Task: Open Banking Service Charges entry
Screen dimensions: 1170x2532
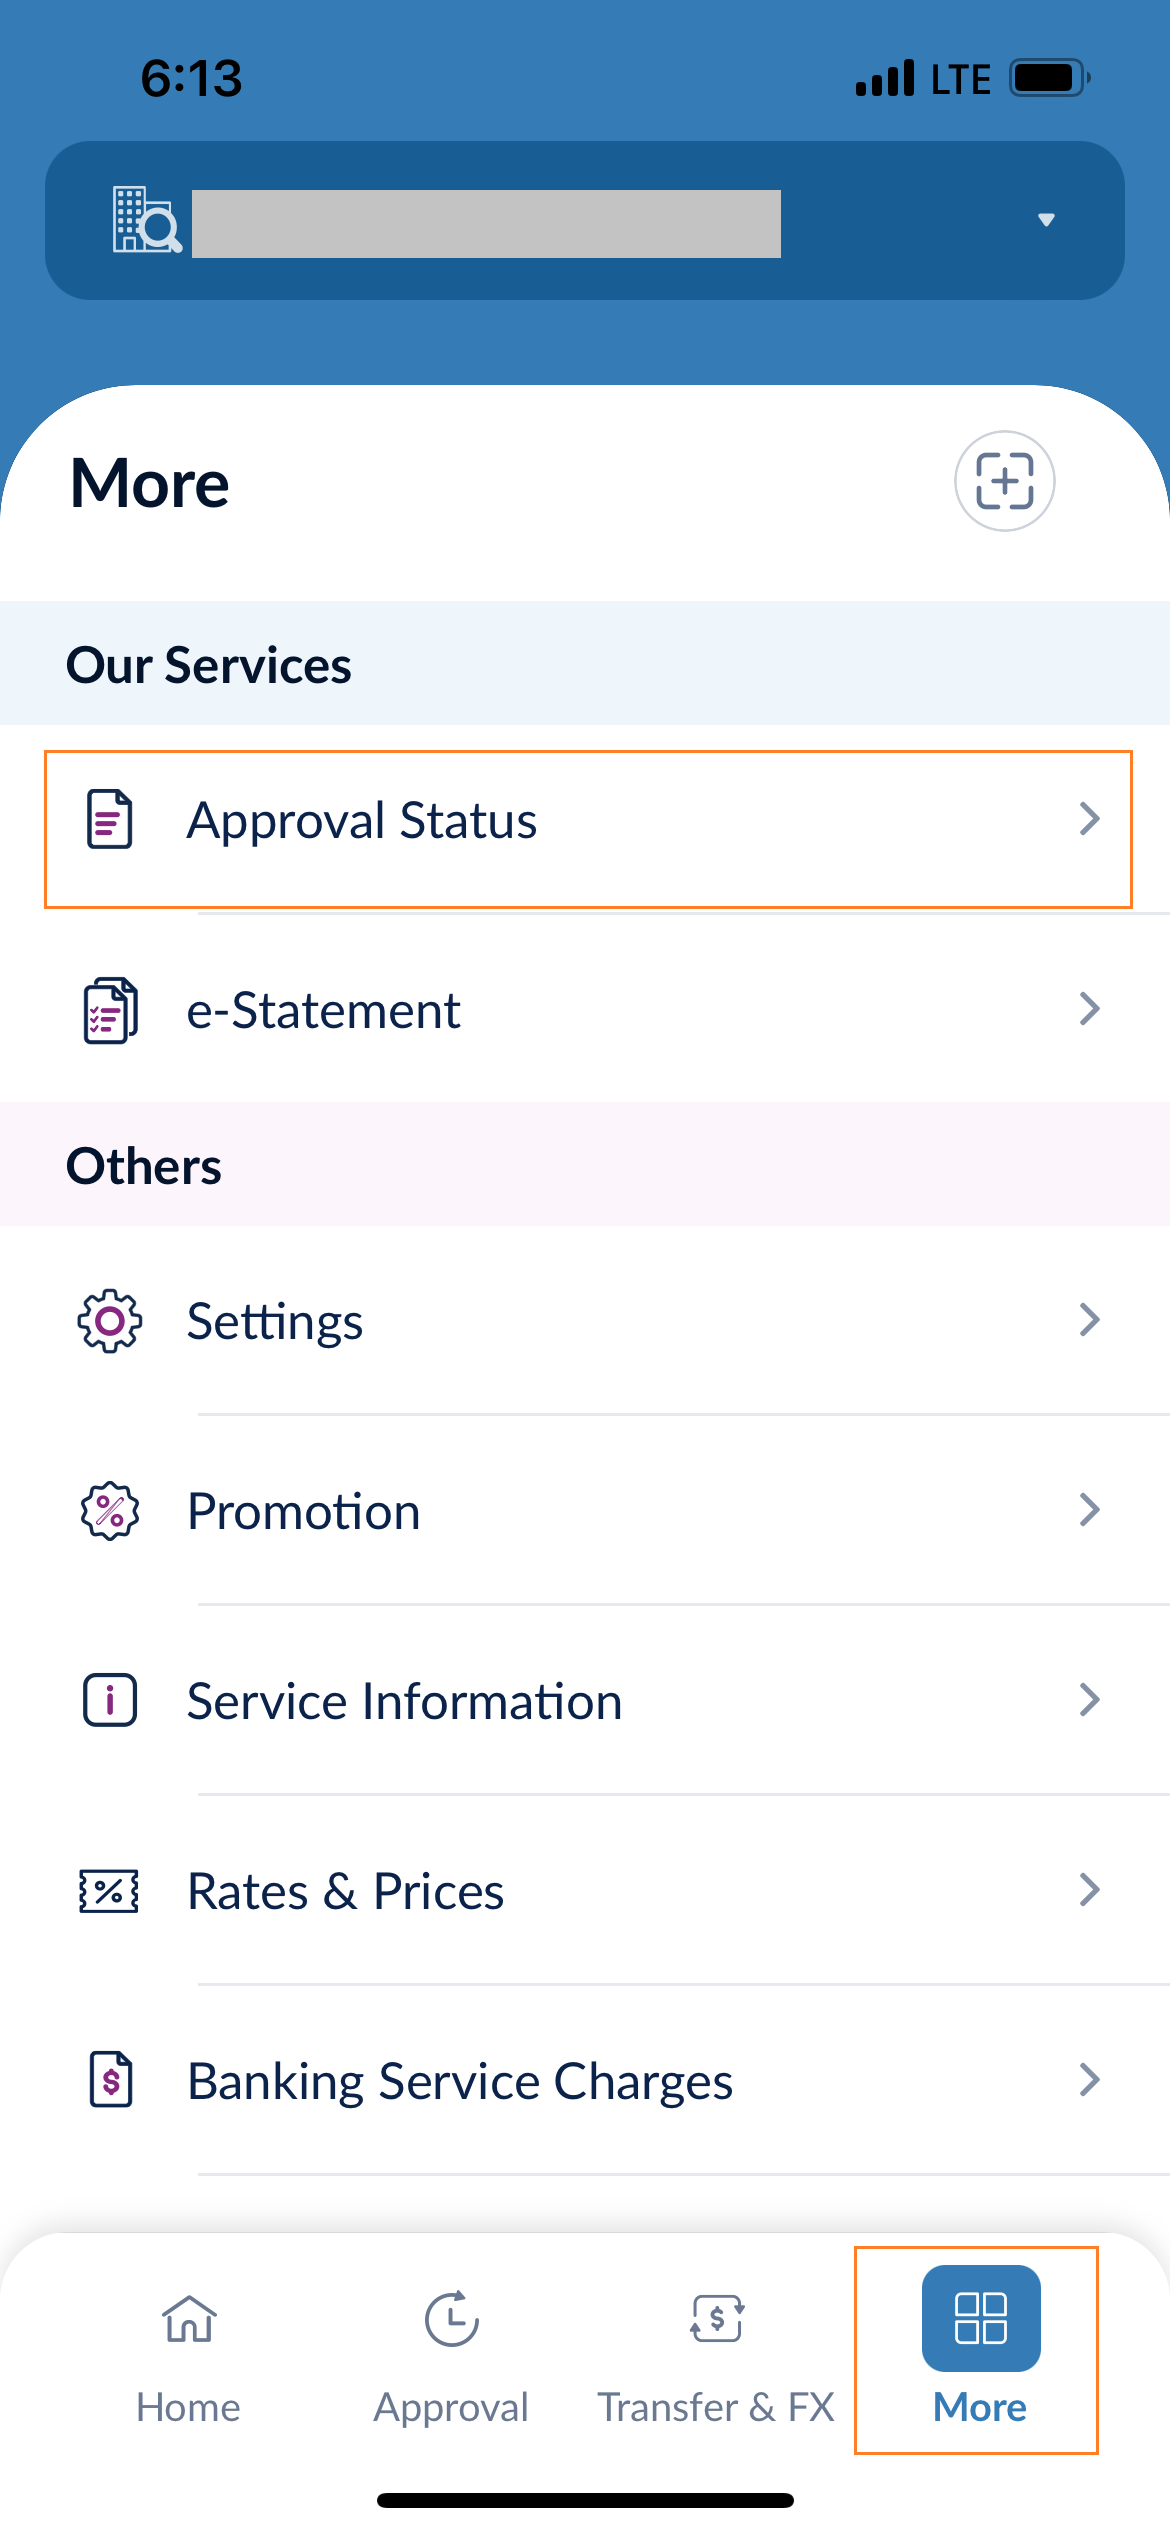Action: (460, 2081)
